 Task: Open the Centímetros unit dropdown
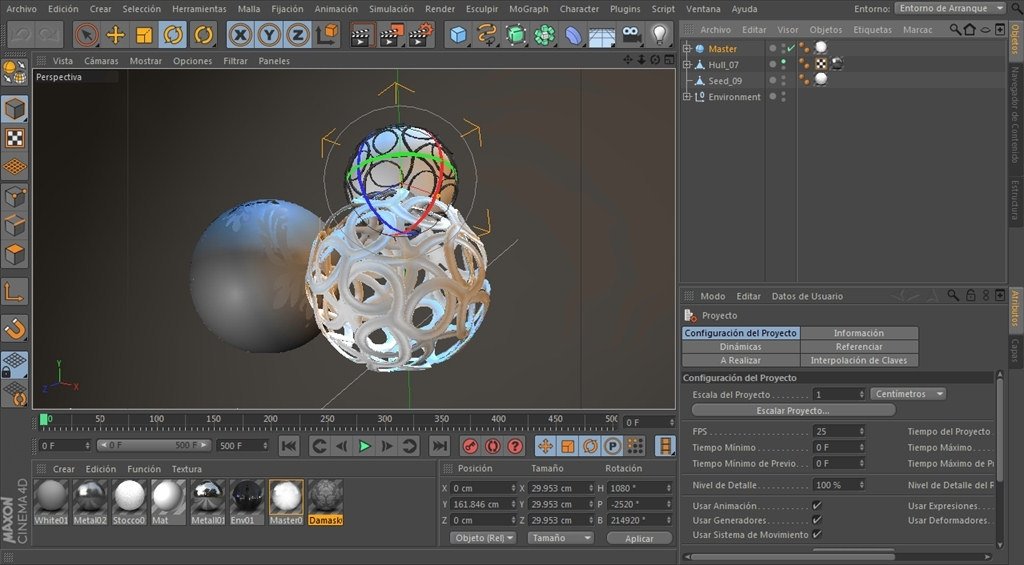coord(908,394)
